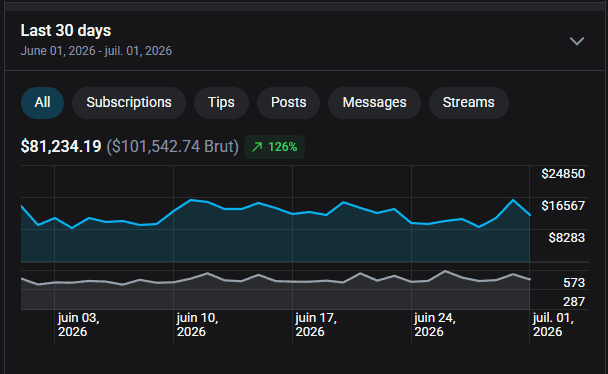Click the juil. 01, 2026 date label
The height and width of the screenshot is (374, 608).
[553, 325]
